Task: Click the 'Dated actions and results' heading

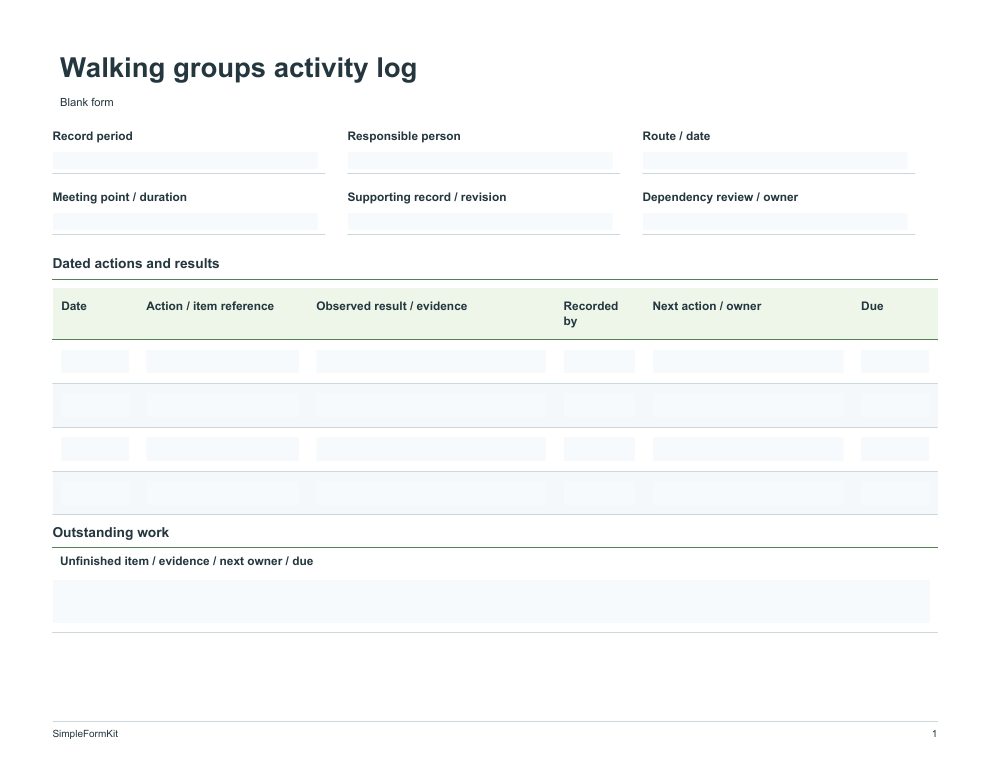Action: click(136, 263)
